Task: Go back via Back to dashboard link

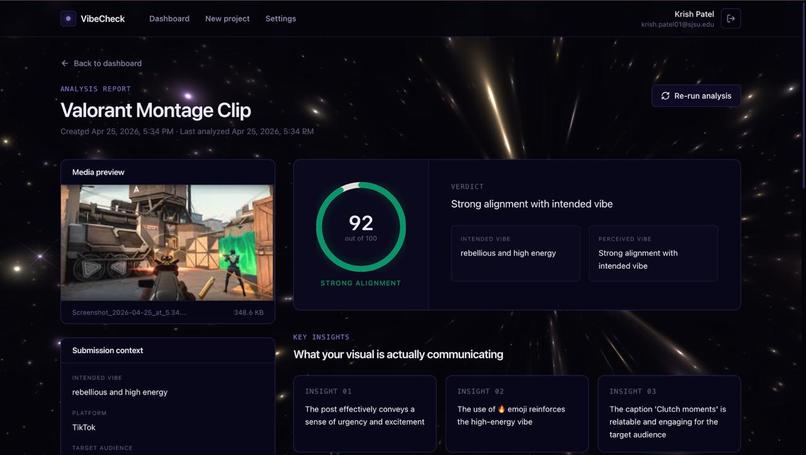Action: click(x=101, y=63)
